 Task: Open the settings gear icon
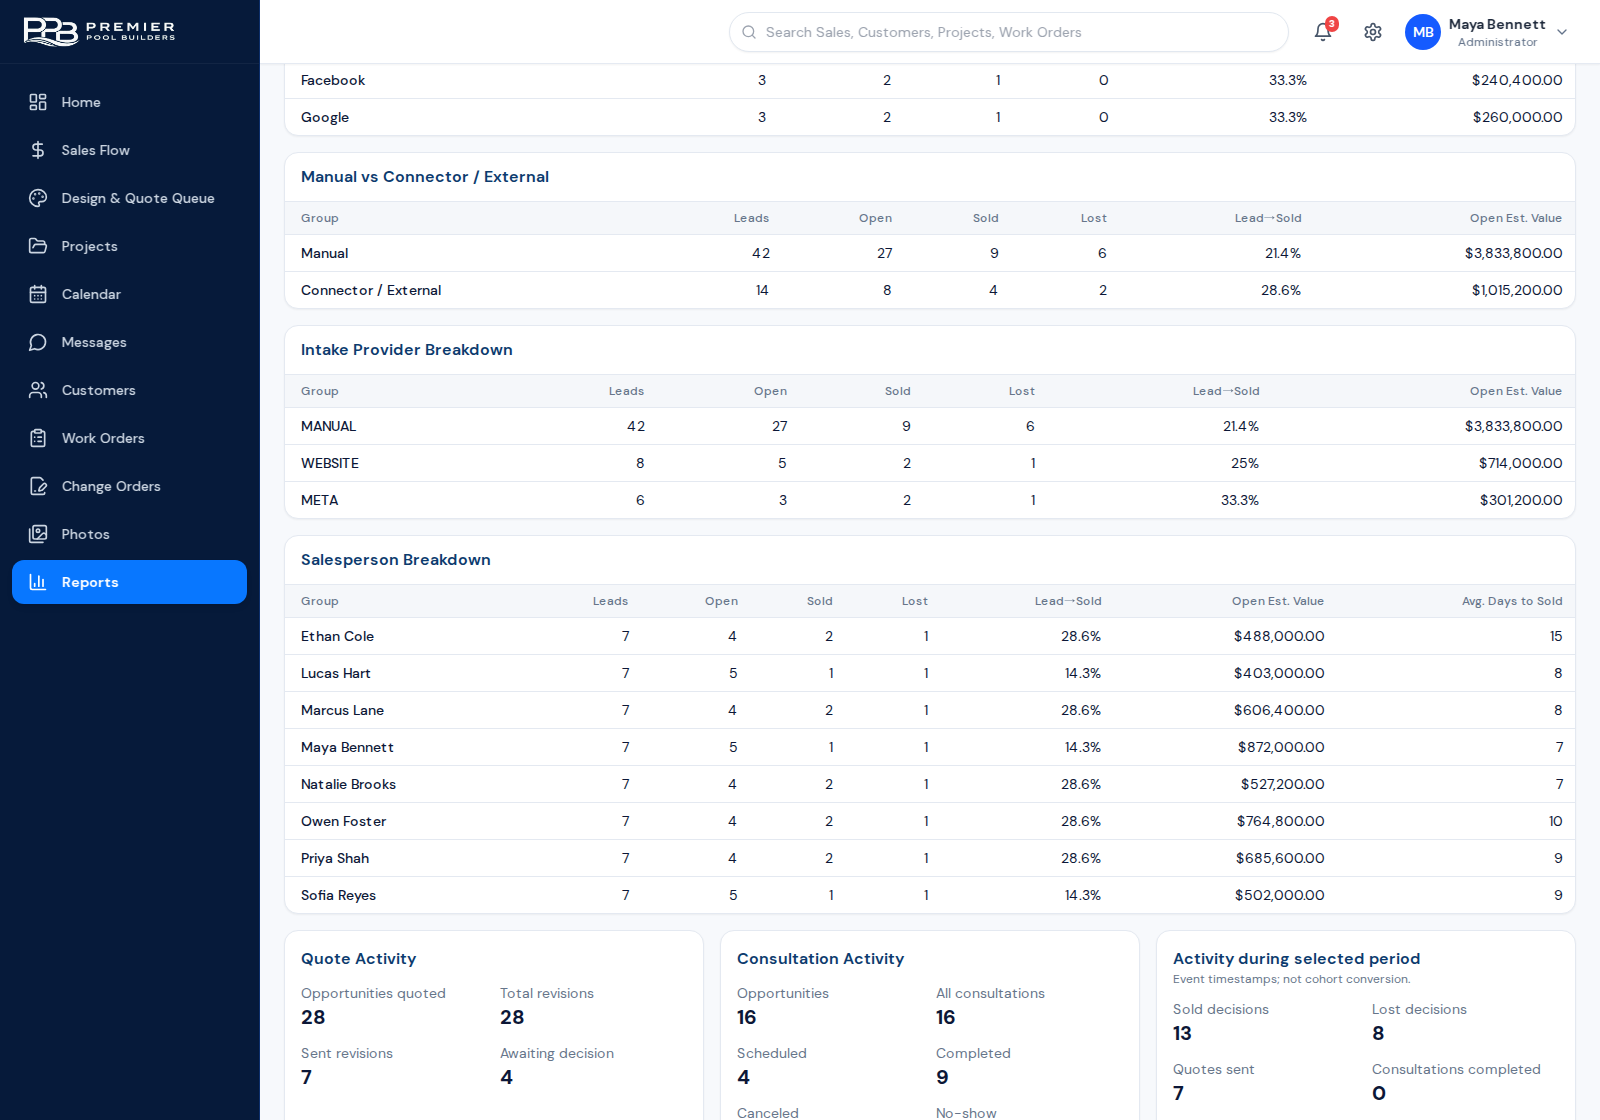pos(1373,32)
